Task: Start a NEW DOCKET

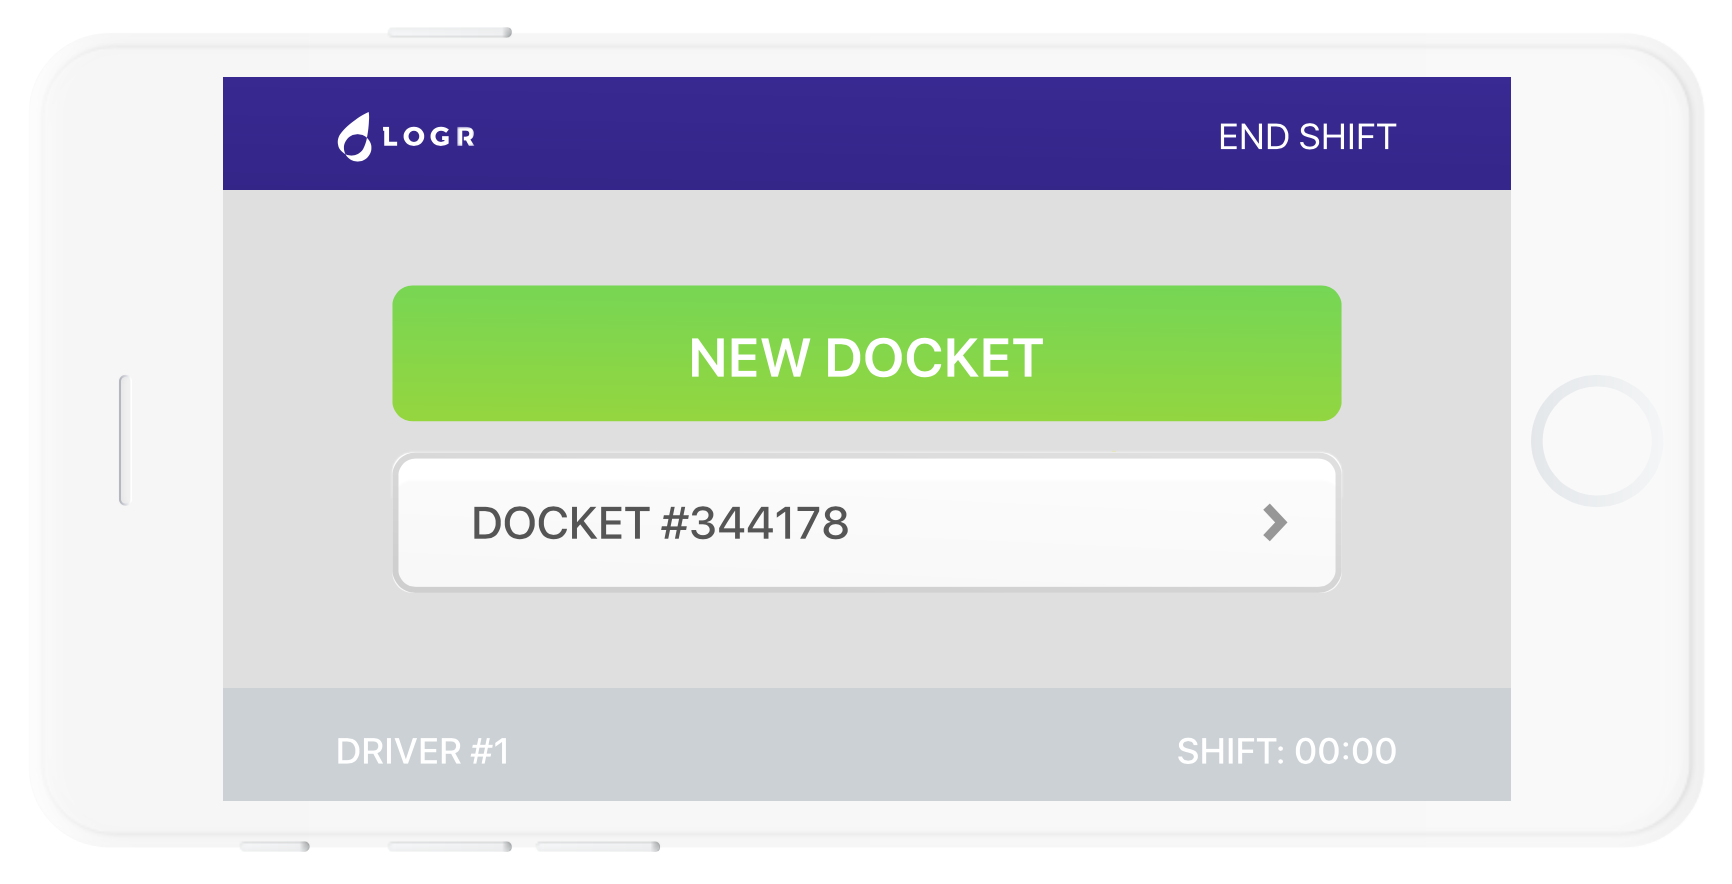Action: pos(866,354)
